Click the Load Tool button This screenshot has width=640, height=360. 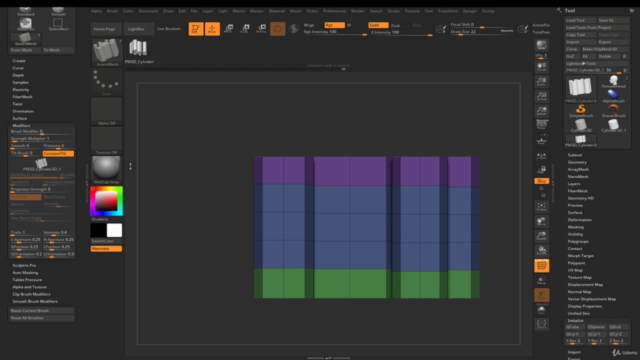(580, 20)
